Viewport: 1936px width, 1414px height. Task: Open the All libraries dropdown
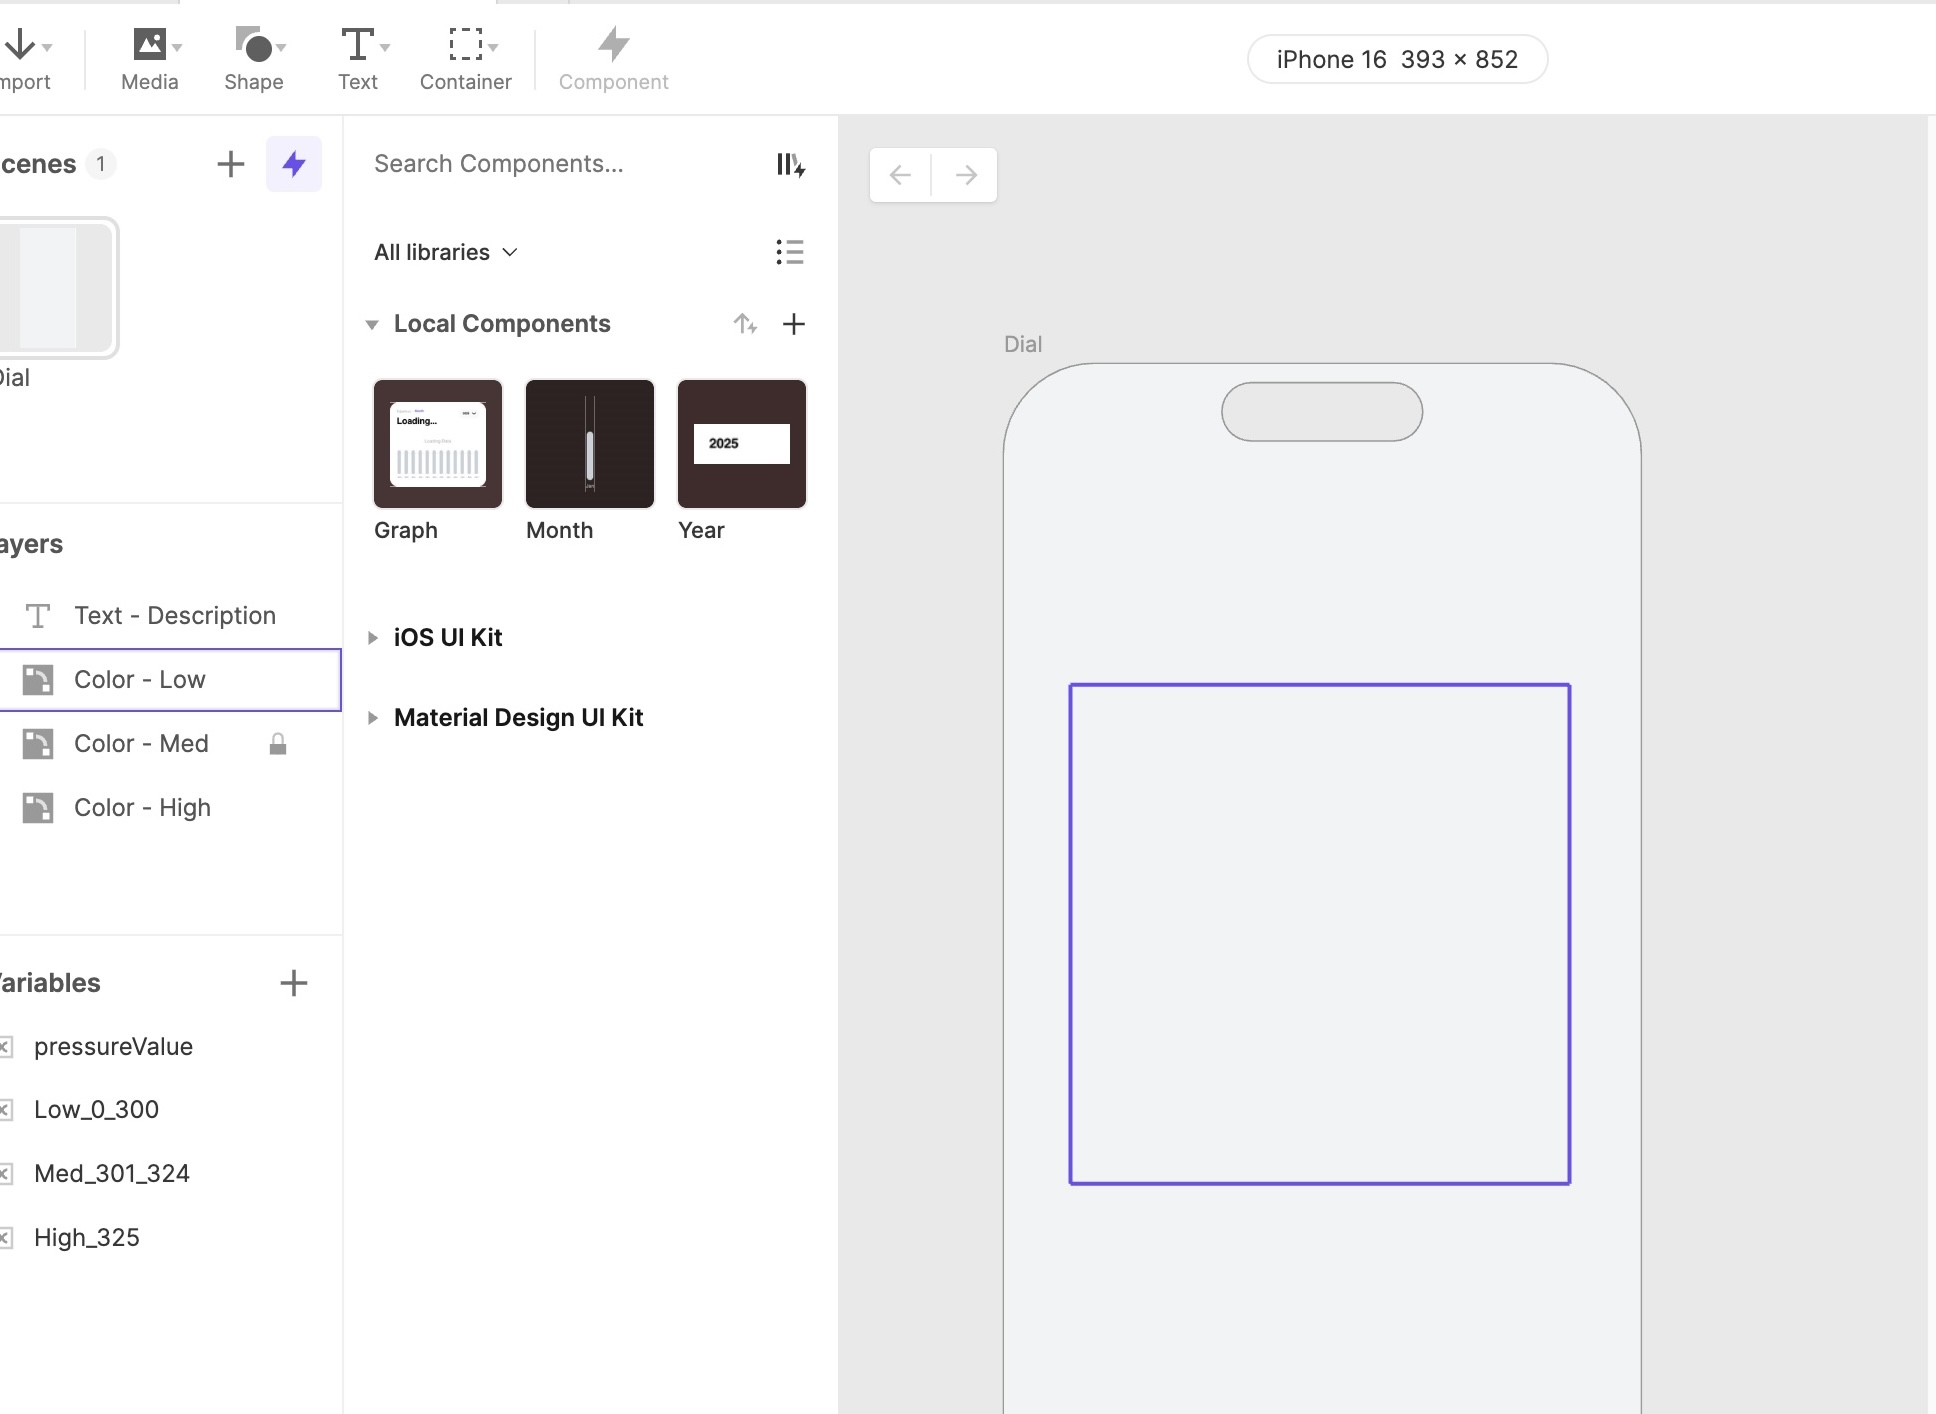click(x=446, y=252)
